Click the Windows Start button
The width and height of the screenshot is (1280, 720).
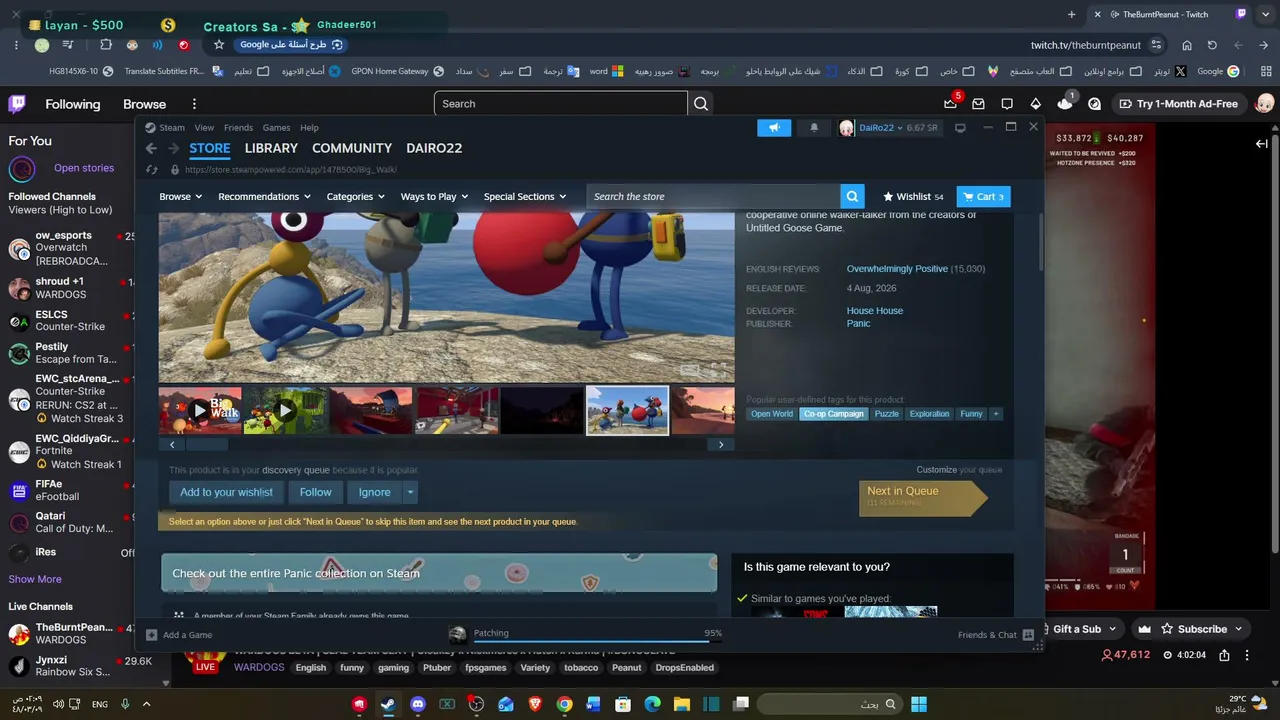point(919,704)
